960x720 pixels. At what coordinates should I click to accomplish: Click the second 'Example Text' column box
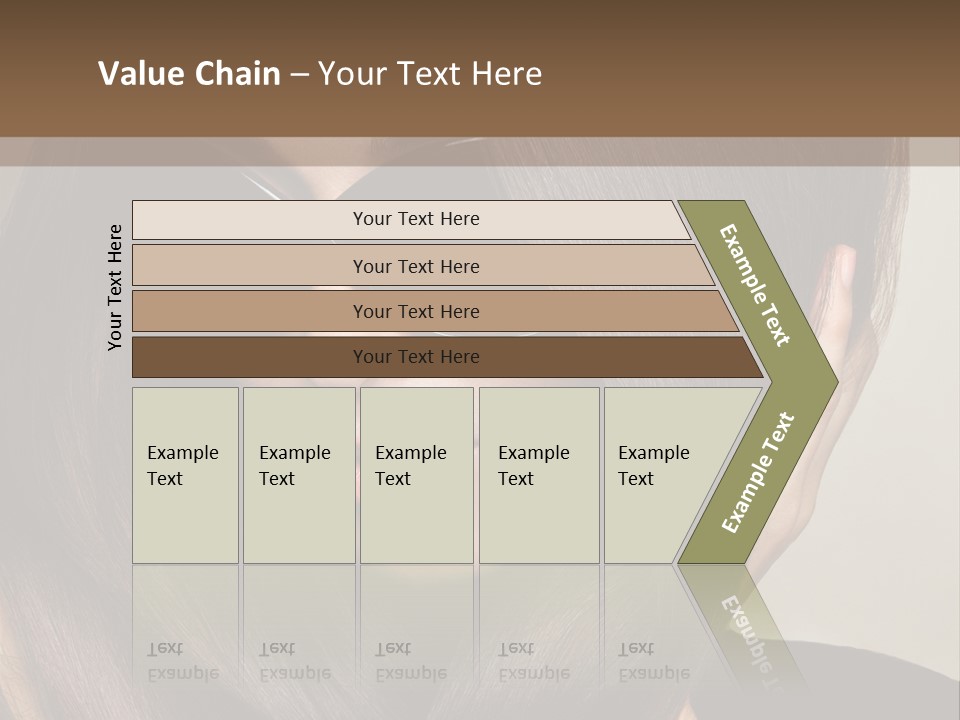coord(299,475)
